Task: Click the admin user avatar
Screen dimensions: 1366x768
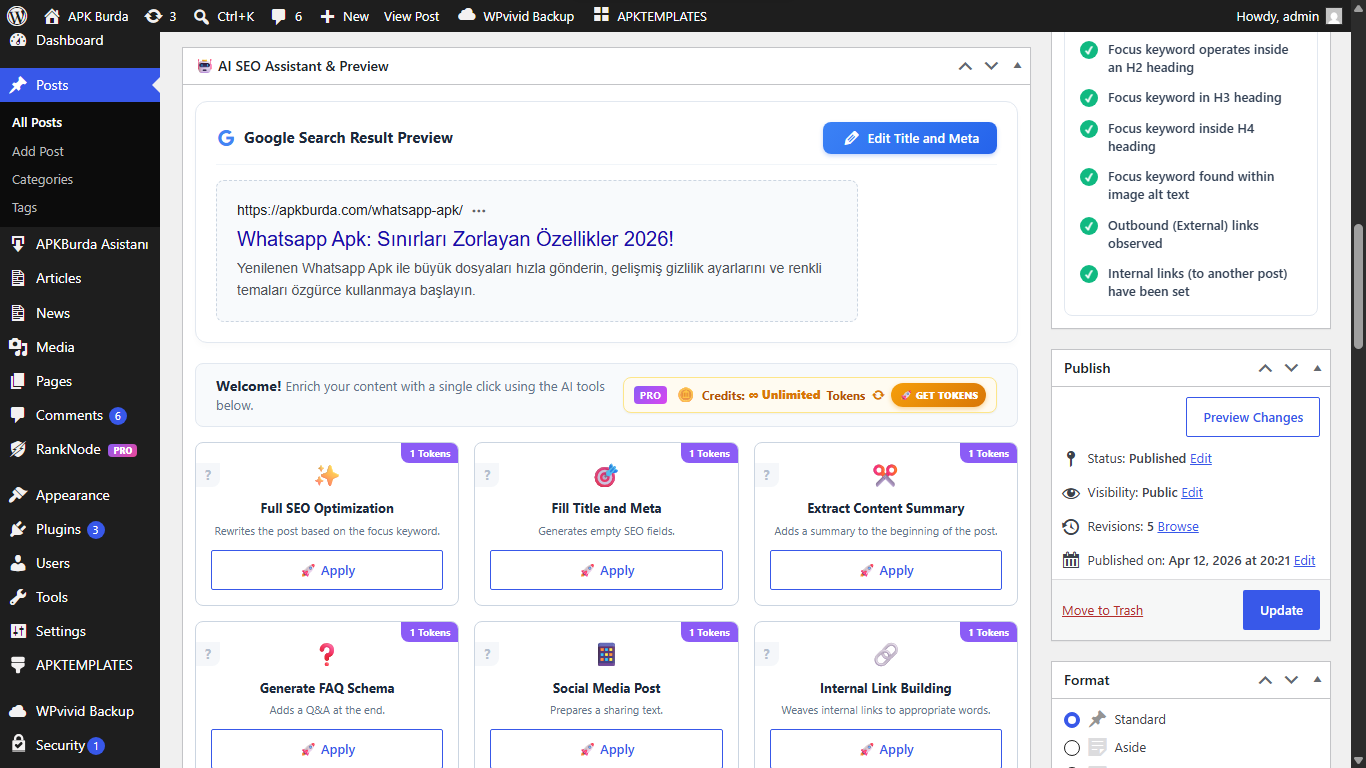Action: tap(1334, 16)
